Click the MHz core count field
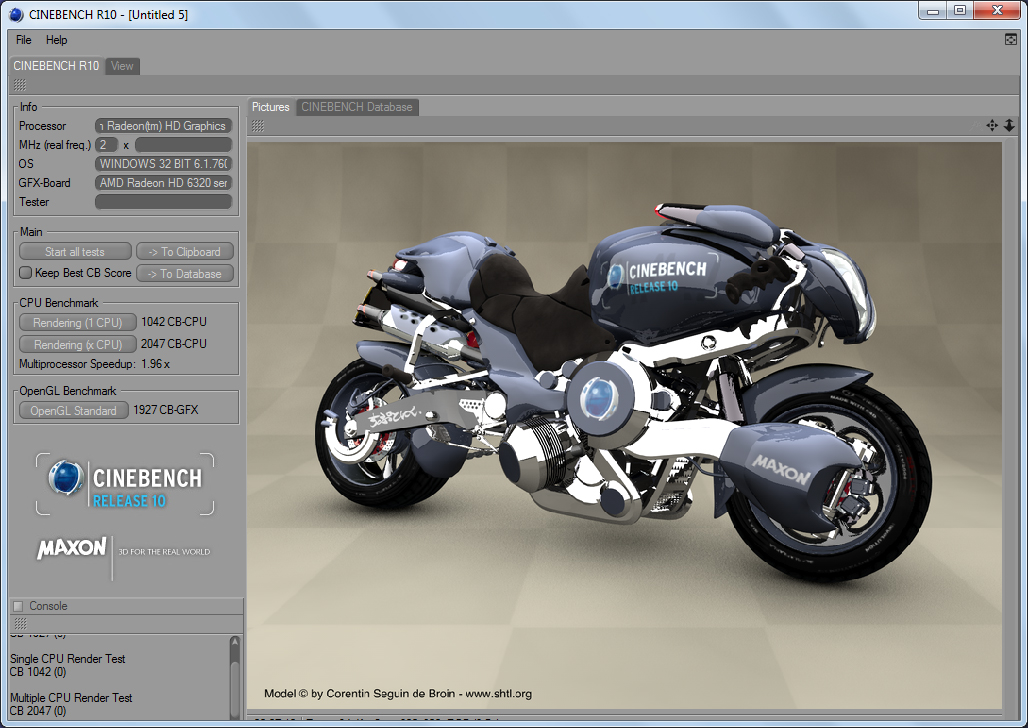This screenshot has height=728, width=1028. tap(106, 145)
